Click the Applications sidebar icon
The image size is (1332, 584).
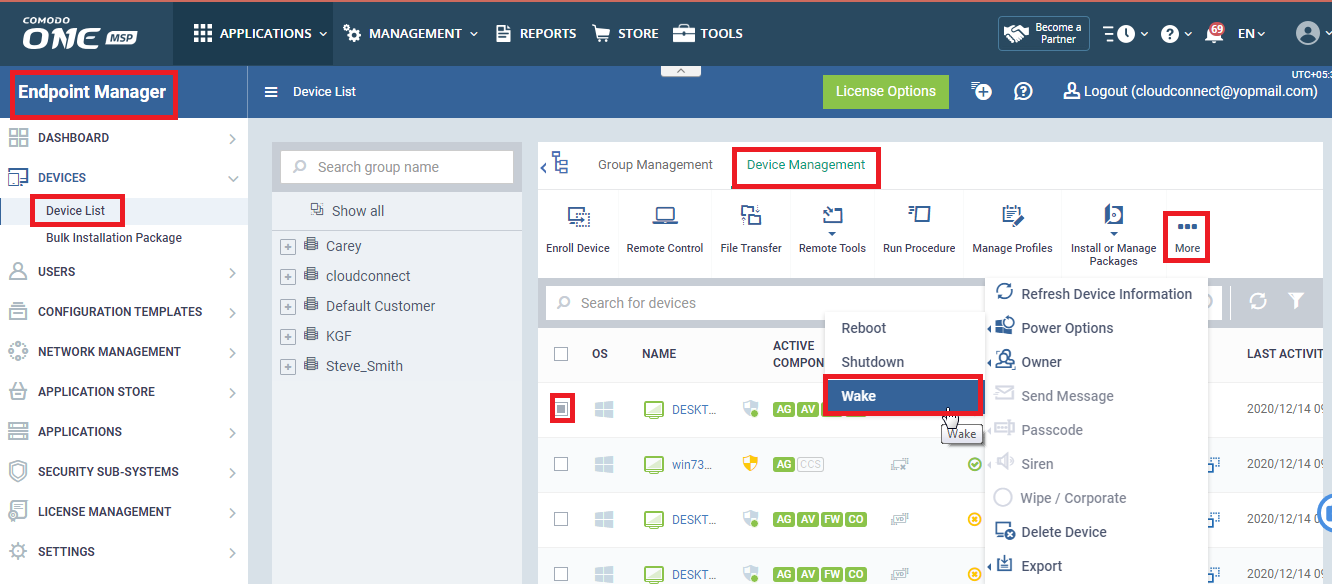point(18,432)
